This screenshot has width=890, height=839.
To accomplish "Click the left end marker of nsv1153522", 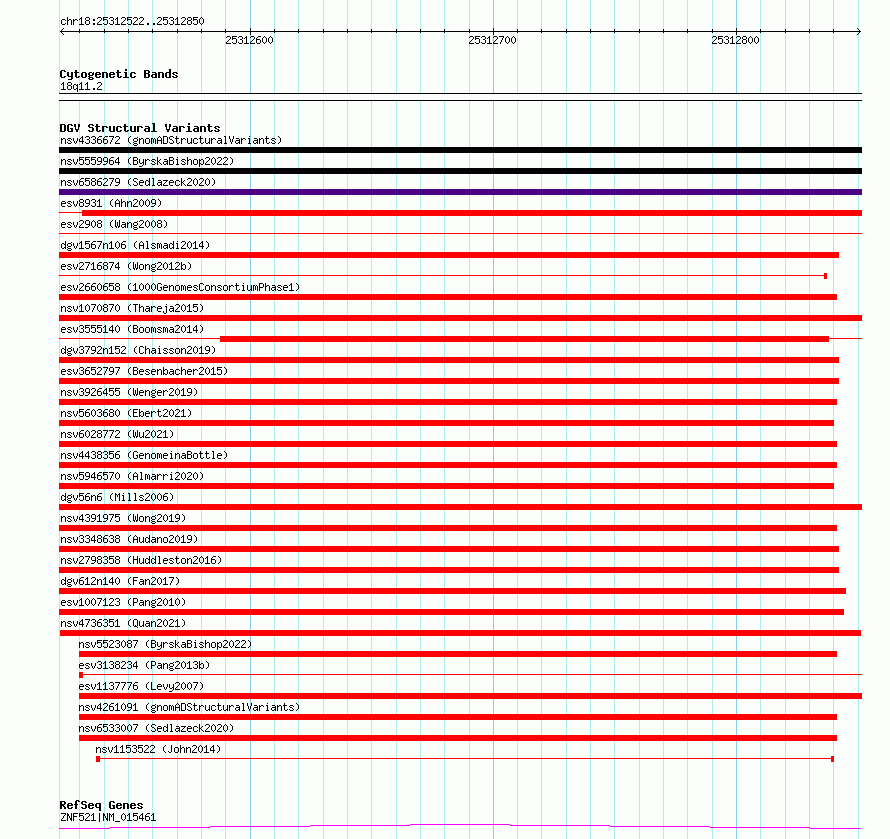I will 98,759.
